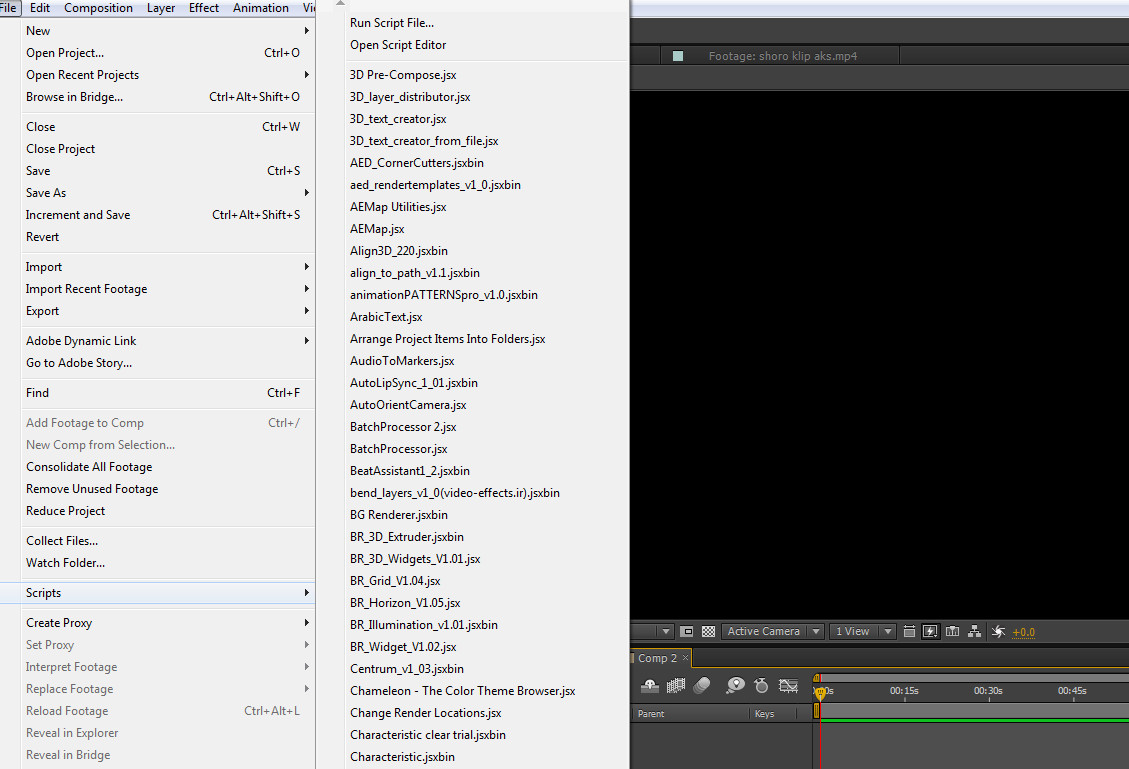Launch AudioToMarkers.jsx script
This screenshot has width=1129, height=769.
click(x=487, y=361)
